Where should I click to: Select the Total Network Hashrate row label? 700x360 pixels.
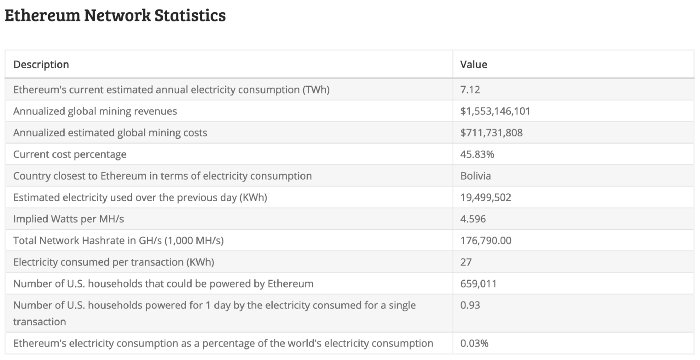click(118, 240)
